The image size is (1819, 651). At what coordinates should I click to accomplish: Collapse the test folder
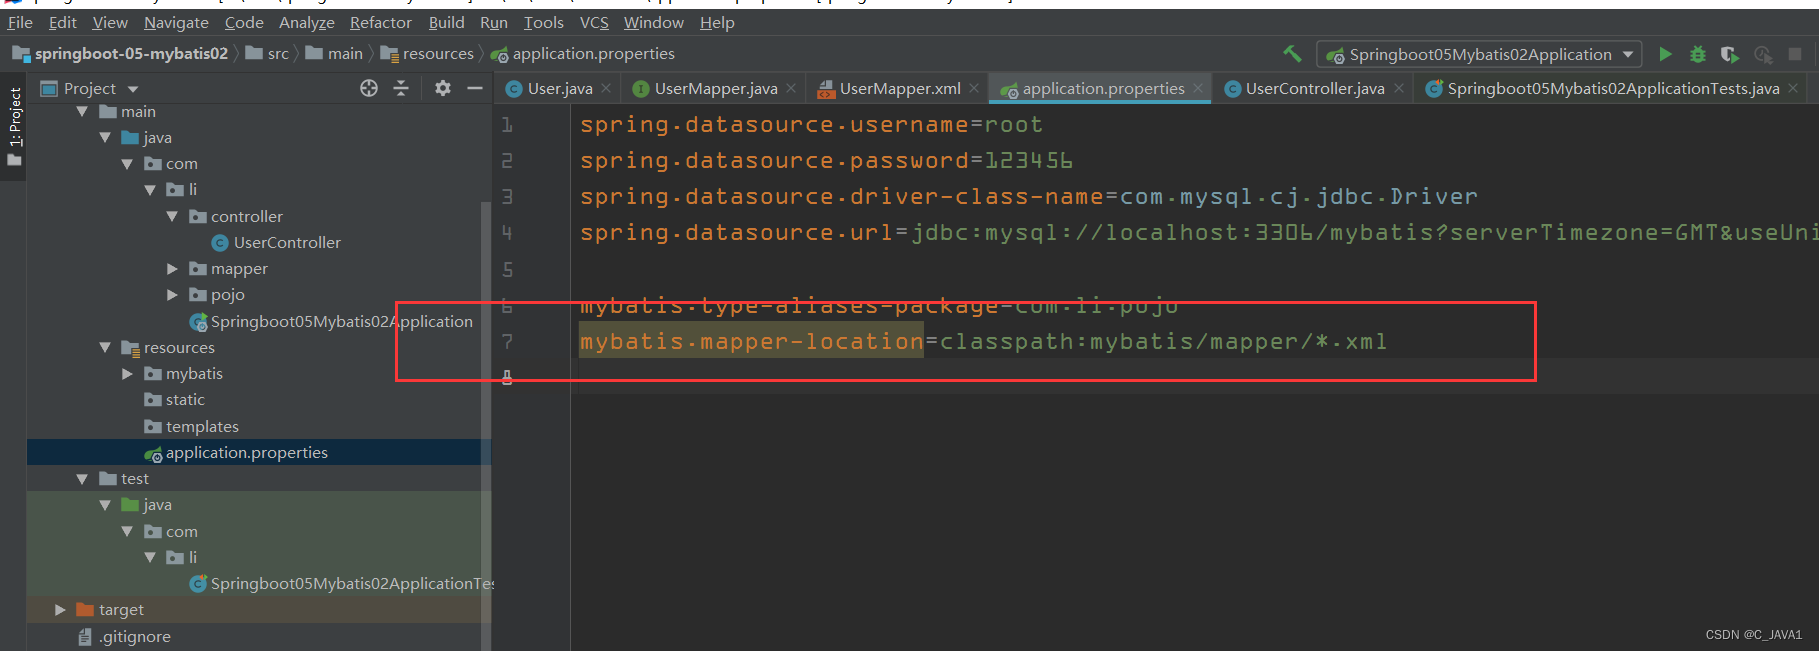point(83,479)
